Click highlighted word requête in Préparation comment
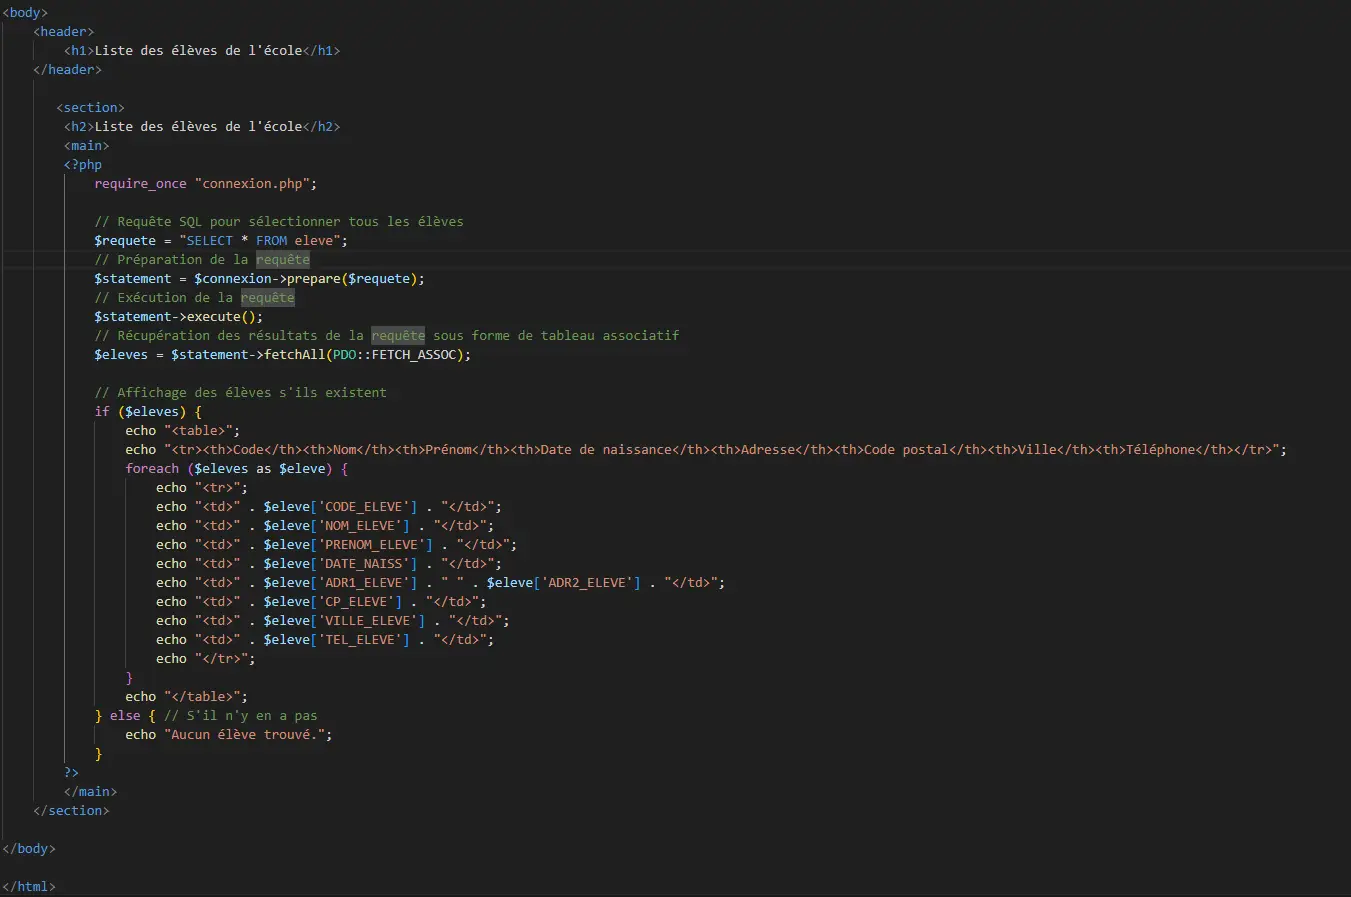This screenshot has width=1351, height=897. tap(282, 260)
